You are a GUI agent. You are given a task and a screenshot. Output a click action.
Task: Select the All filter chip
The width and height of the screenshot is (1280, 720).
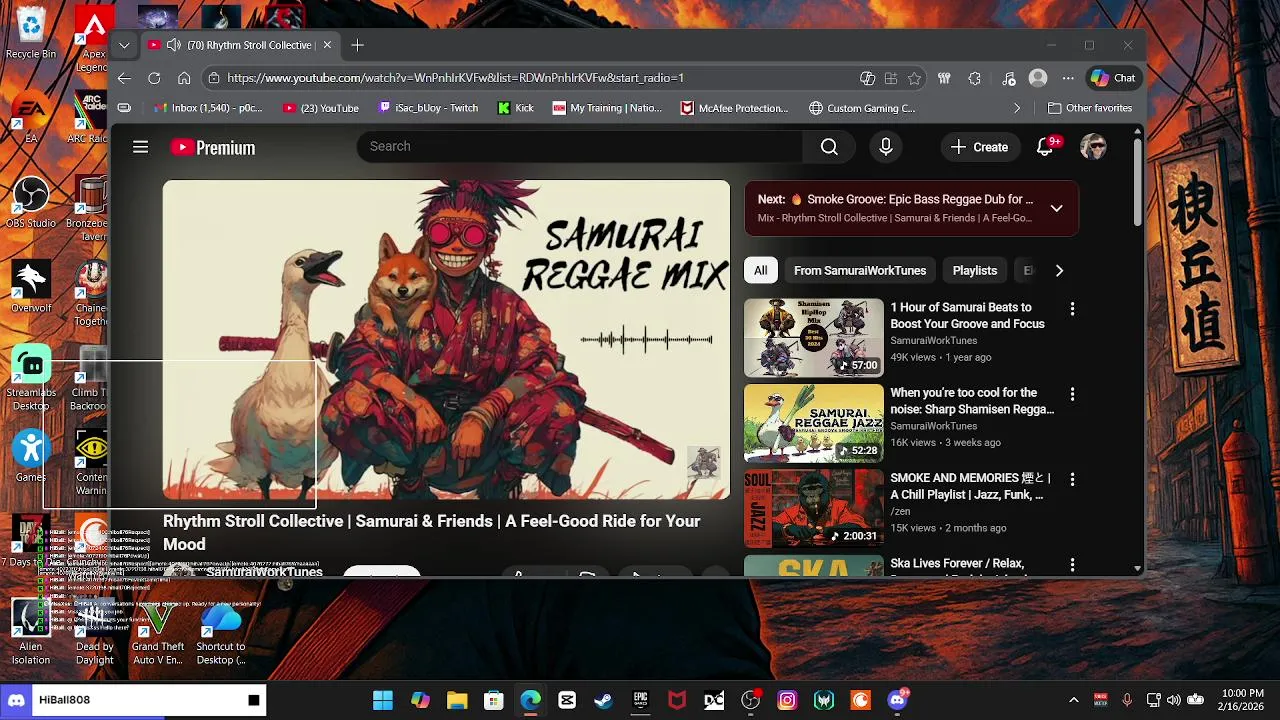point(760,271)
